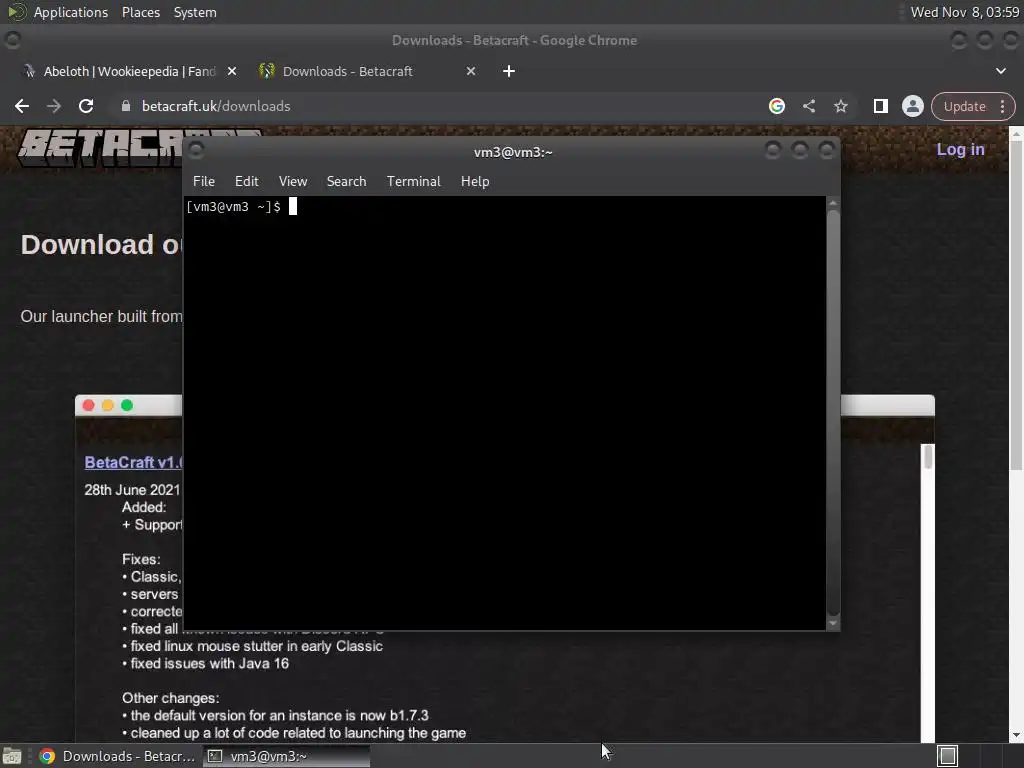
Task: Open Chrome side panel icon
Action: pyautogui.click(x=880, y=106)
